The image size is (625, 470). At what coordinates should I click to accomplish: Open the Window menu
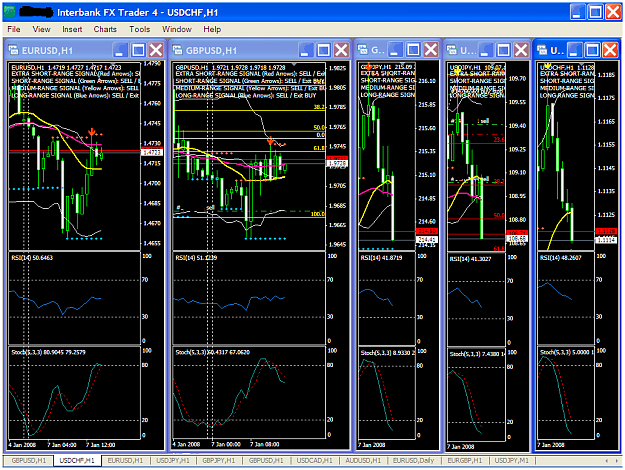click(177, 29)
